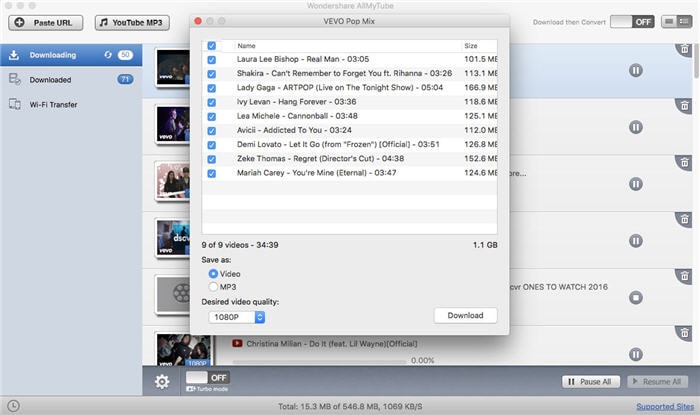Click the Christina Milian download progress bar
This screenshot has height=415, width=700.
319,361
